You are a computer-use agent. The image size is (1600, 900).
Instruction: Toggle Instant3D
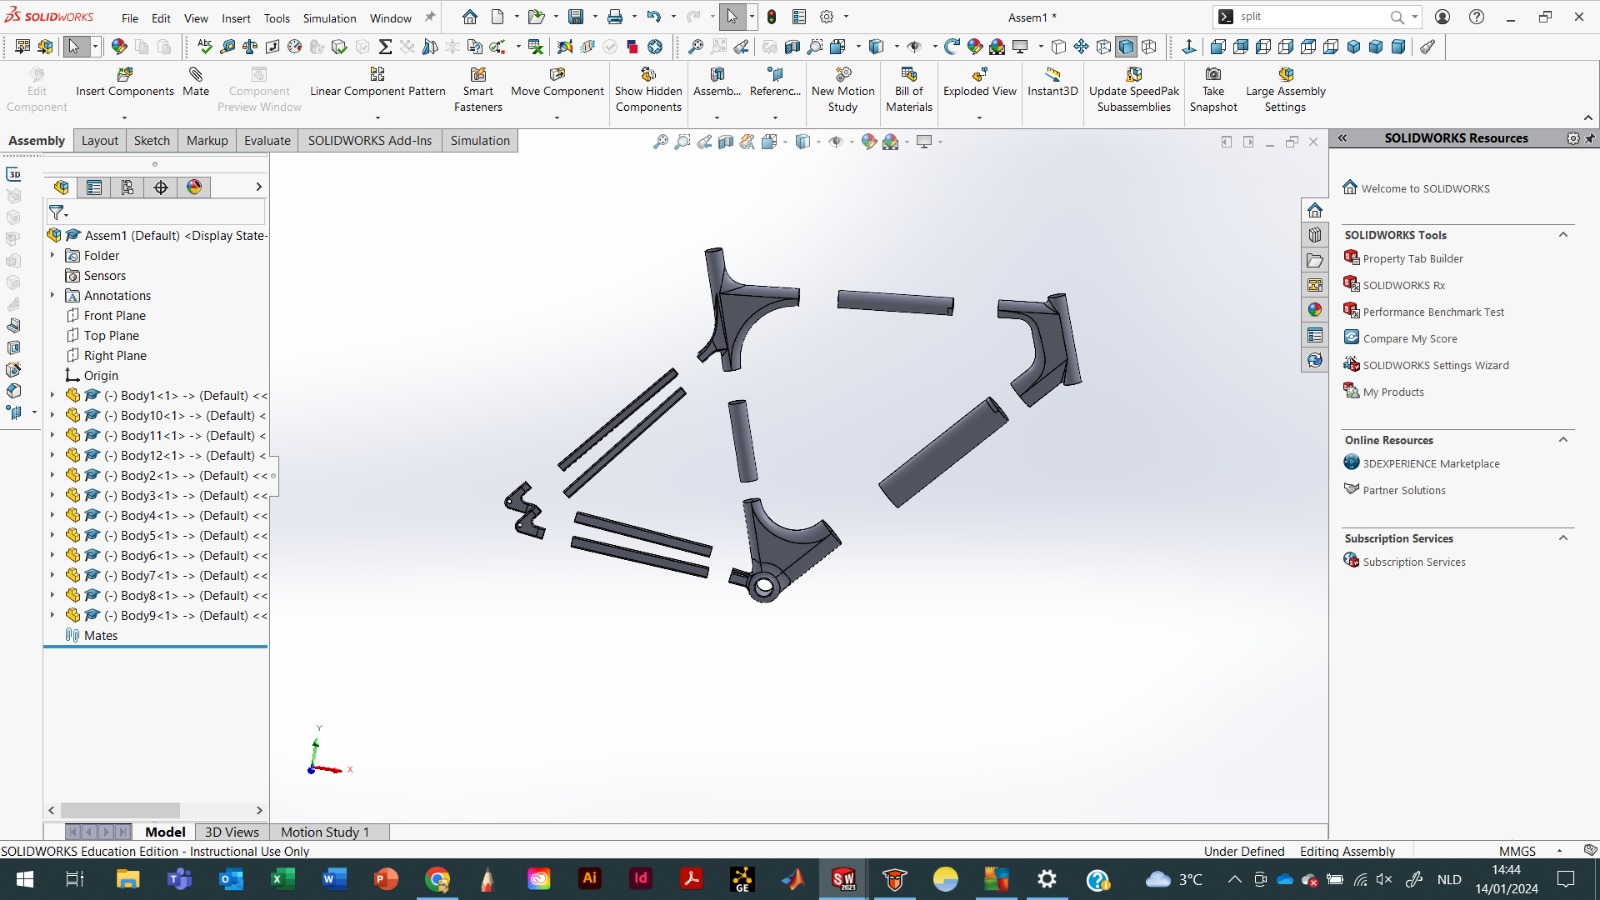coord(1053,83)
